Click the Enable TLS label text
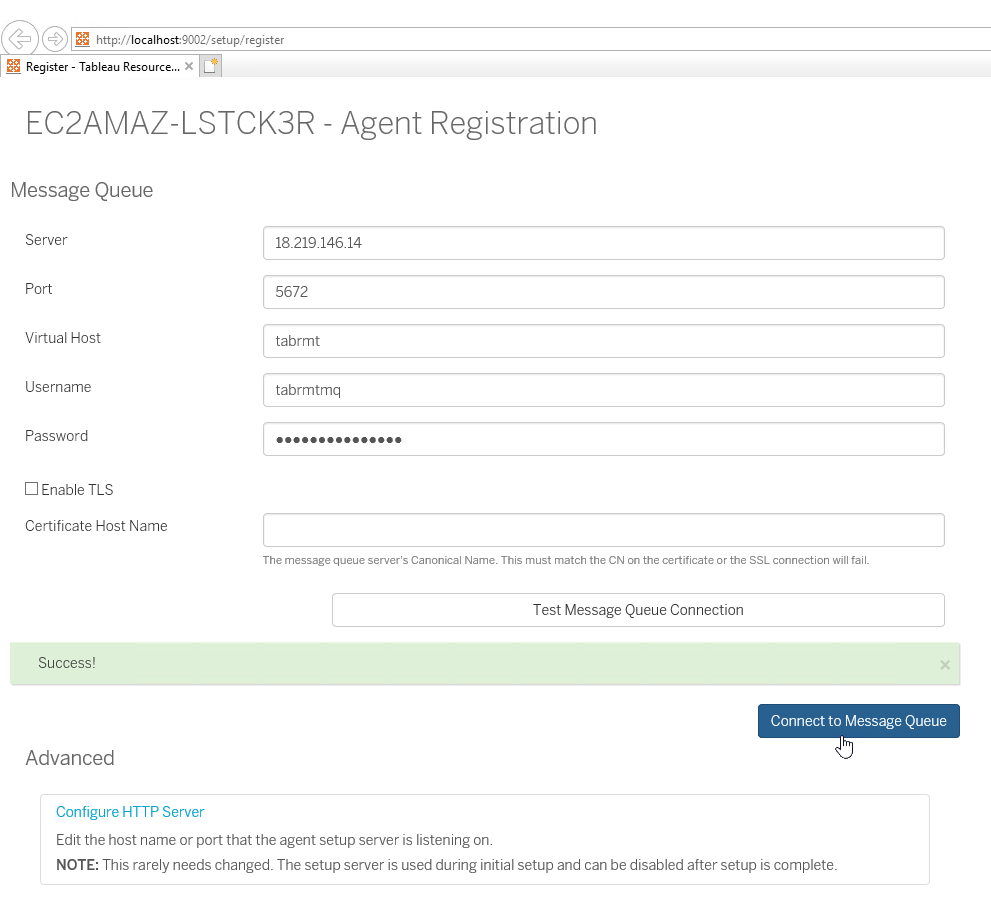This screenshot has width=991, height=909. click(77, 490)
